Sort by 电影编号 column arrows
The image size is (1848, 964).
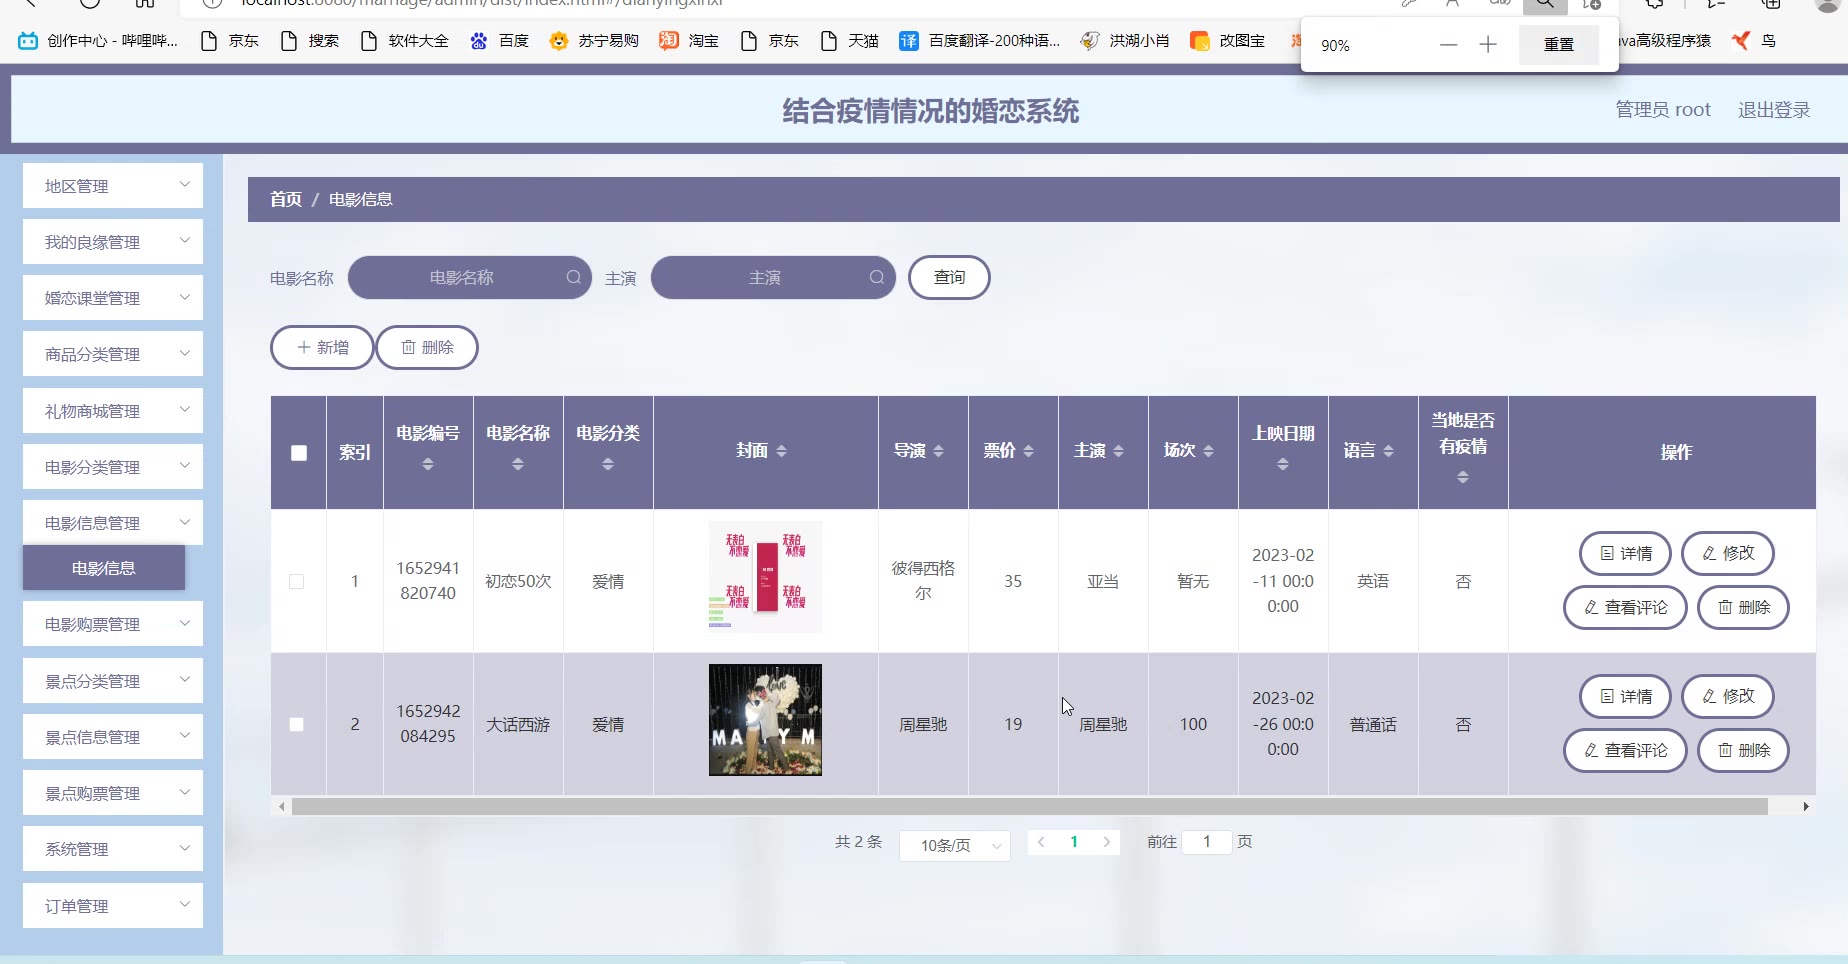(428, 464)
